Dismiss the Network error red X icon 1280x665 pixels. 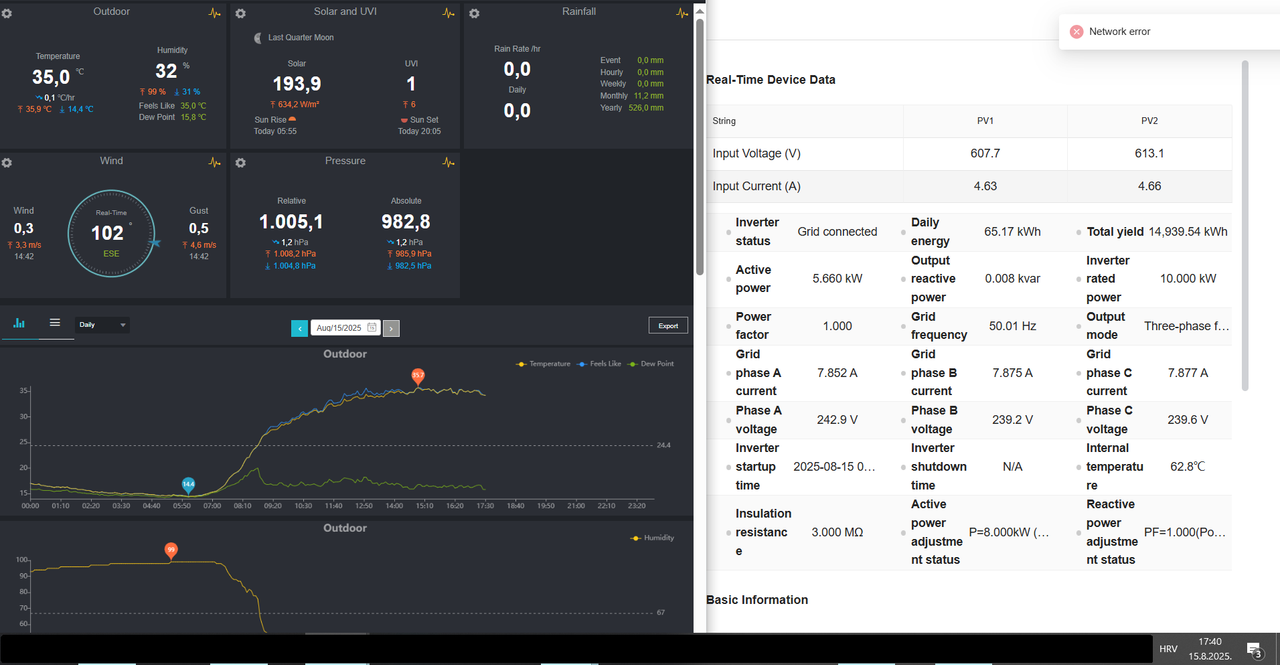point(1076,32)
